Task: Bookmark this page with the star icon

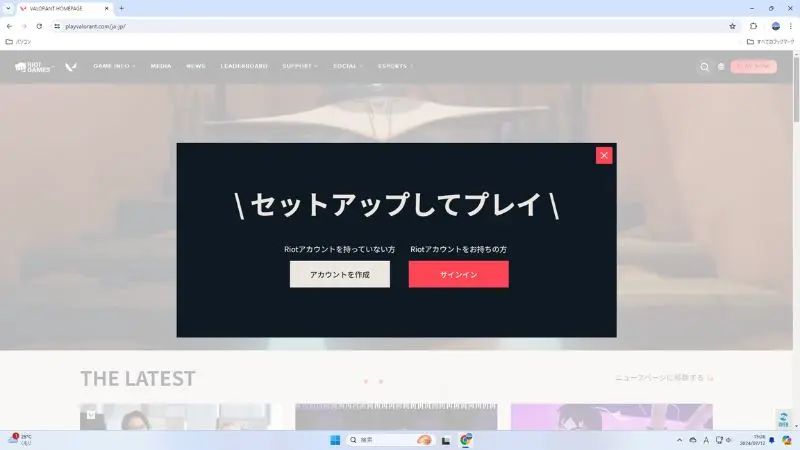Action: tap(732, 26)
